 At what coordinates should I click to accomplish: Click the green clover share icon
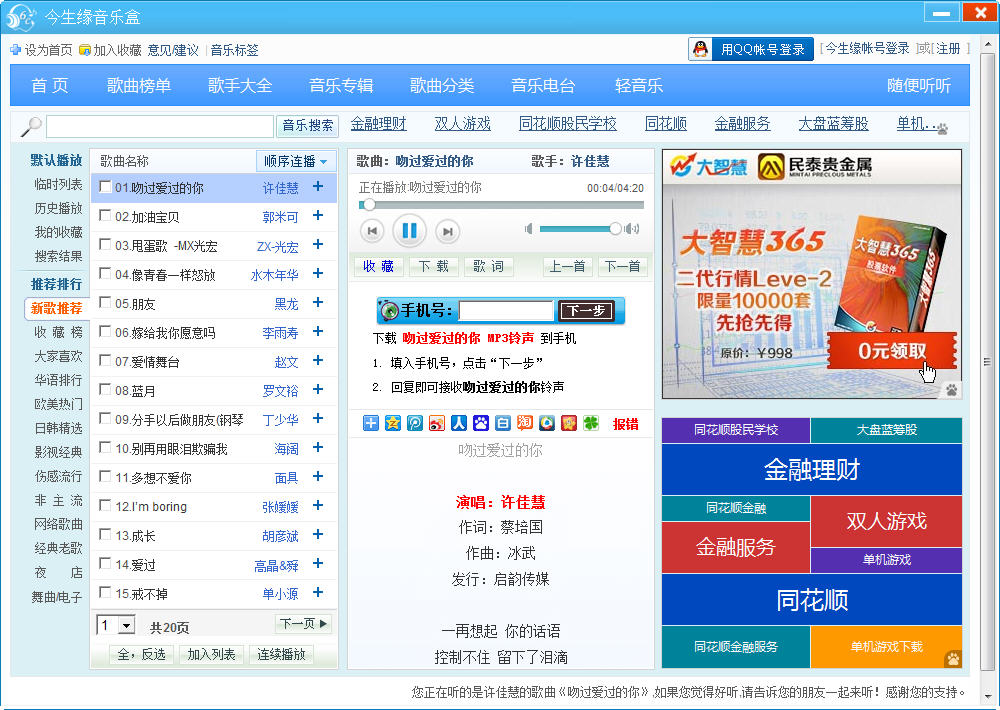(x=591, y=423)
